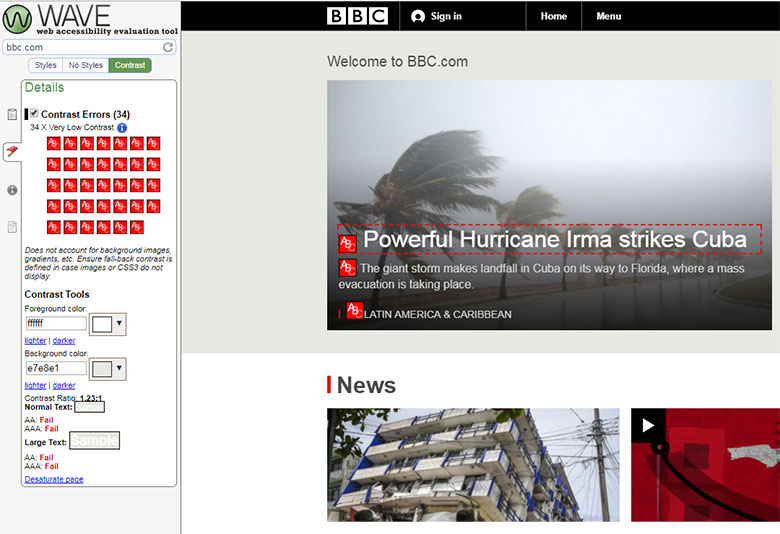
Task: Click the contrast icon beside LATIN AMERICA & CARIBBEAN
Action: (355, 311)
